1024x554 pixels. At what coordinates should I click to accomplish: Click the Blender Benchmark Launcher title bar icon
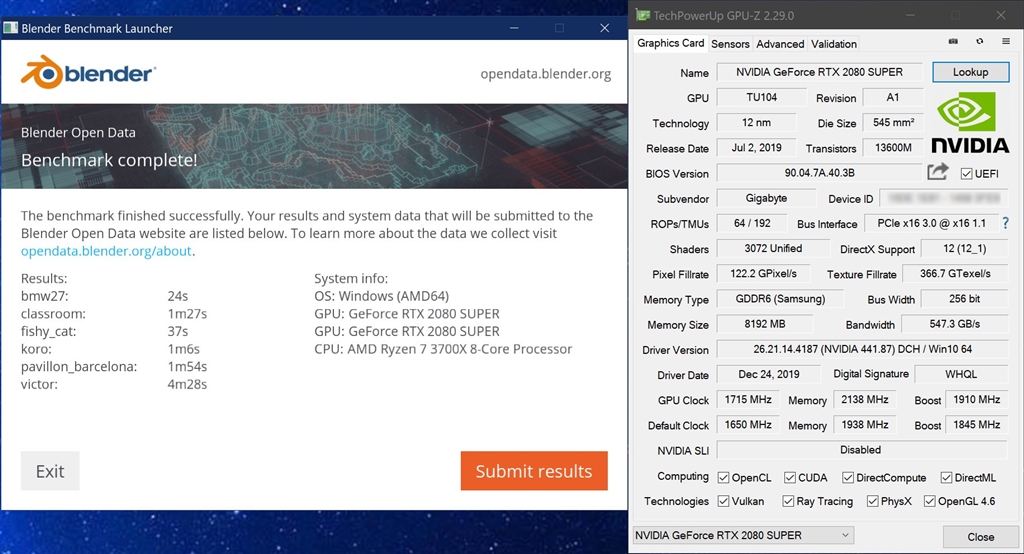click(x=10, y=28)
